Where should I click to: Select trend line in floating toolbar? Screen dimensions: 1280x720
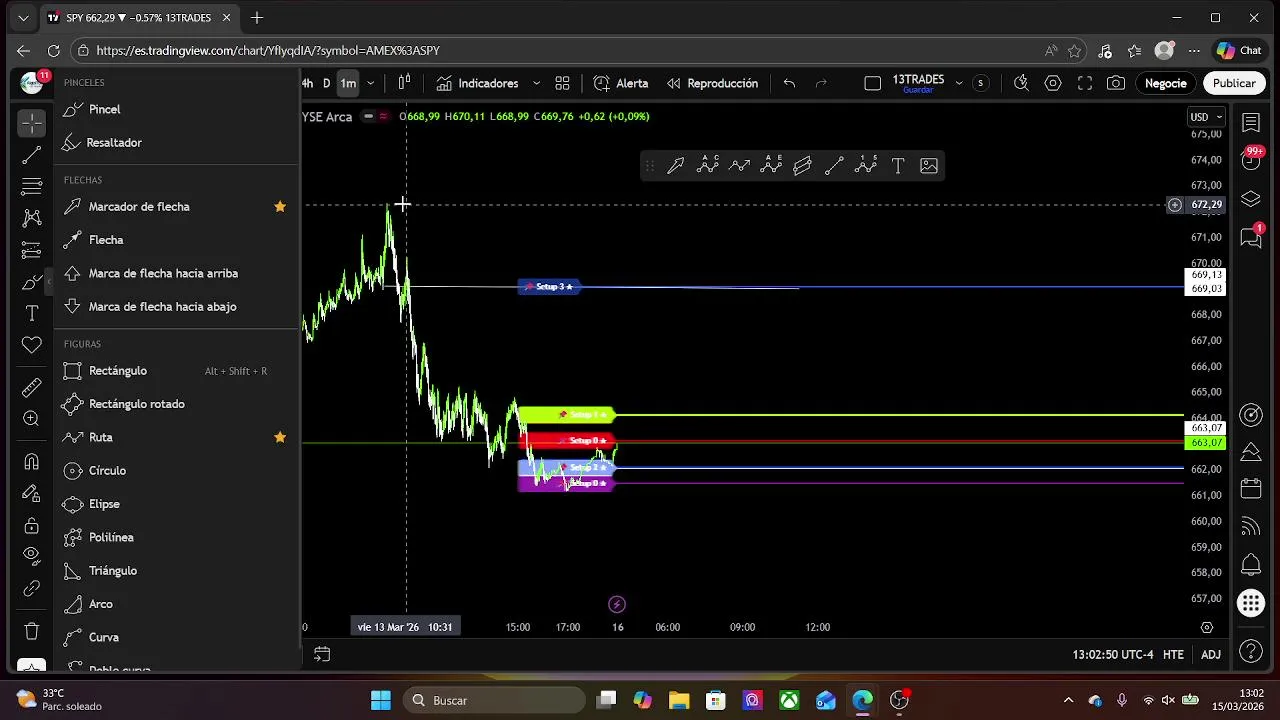click(834, 166)
